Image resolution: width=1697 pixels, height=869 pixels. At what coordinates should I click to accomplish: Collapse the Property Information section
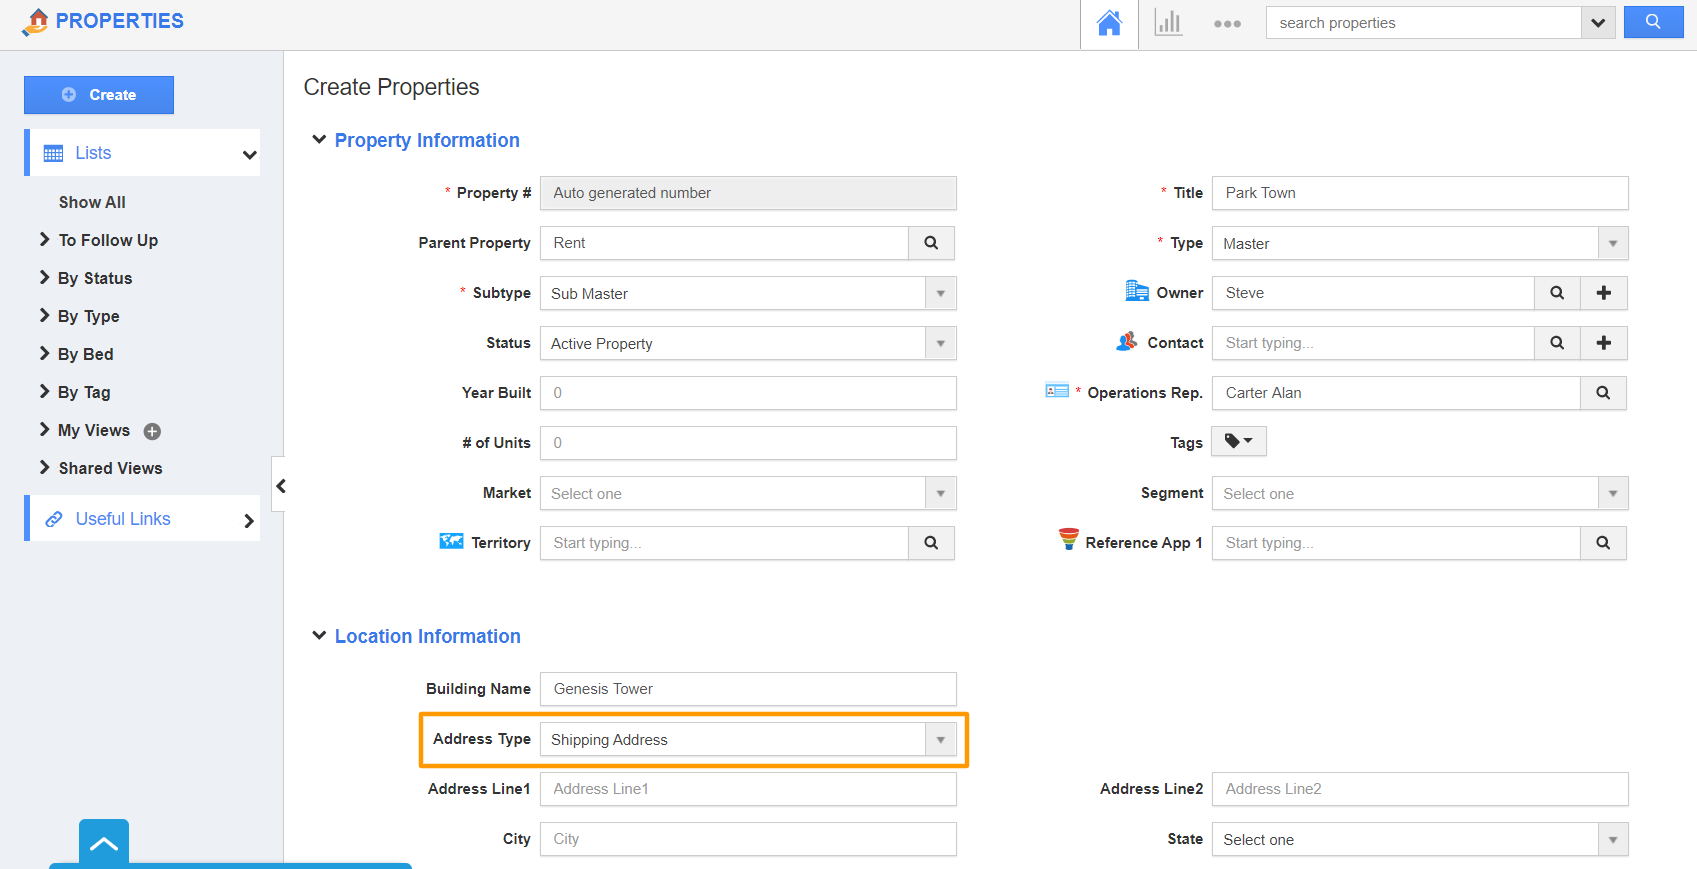pyautogui.click(x=319, y=140)
